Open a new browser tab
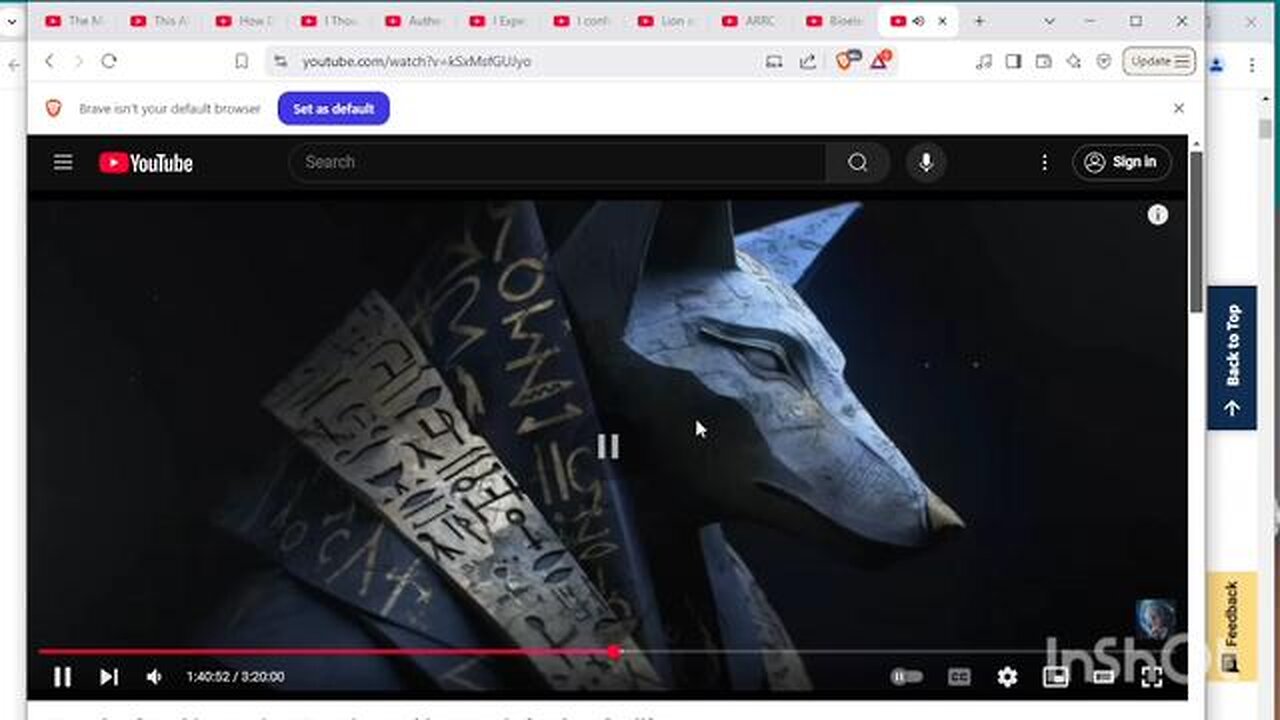 pos(979,21)
